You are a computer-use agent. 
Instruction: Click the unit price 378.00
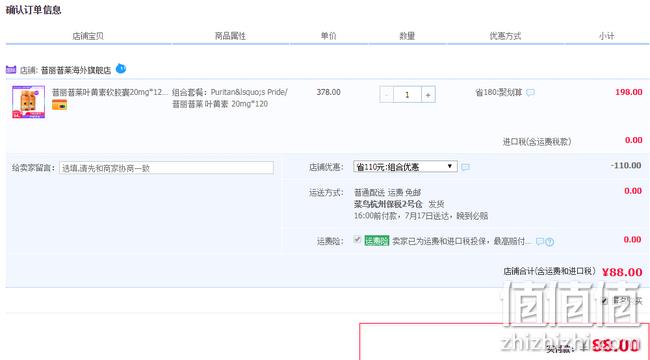coord(328,92)
